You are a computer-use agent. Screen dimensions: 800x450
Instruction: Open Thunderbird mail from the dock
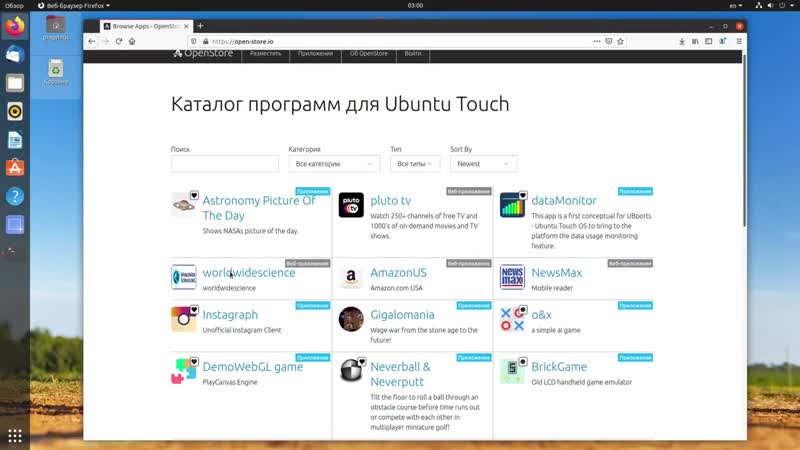(15, 54)
